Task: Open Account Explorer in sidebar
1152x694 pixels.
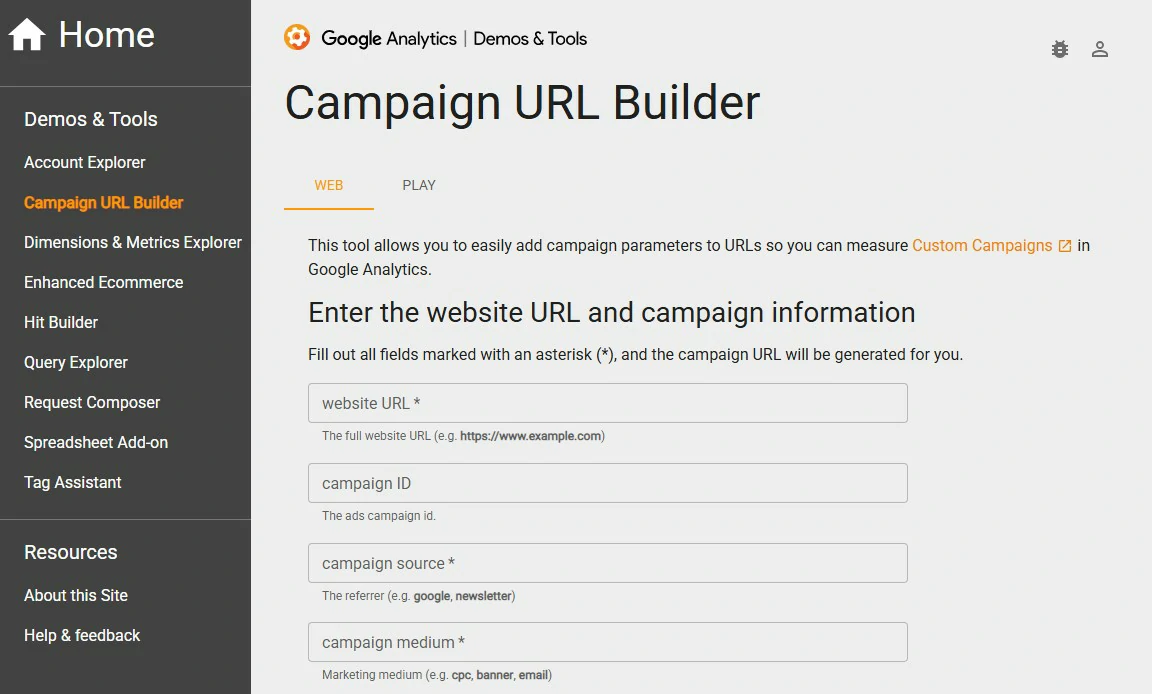Action: (x=85, y=162)
